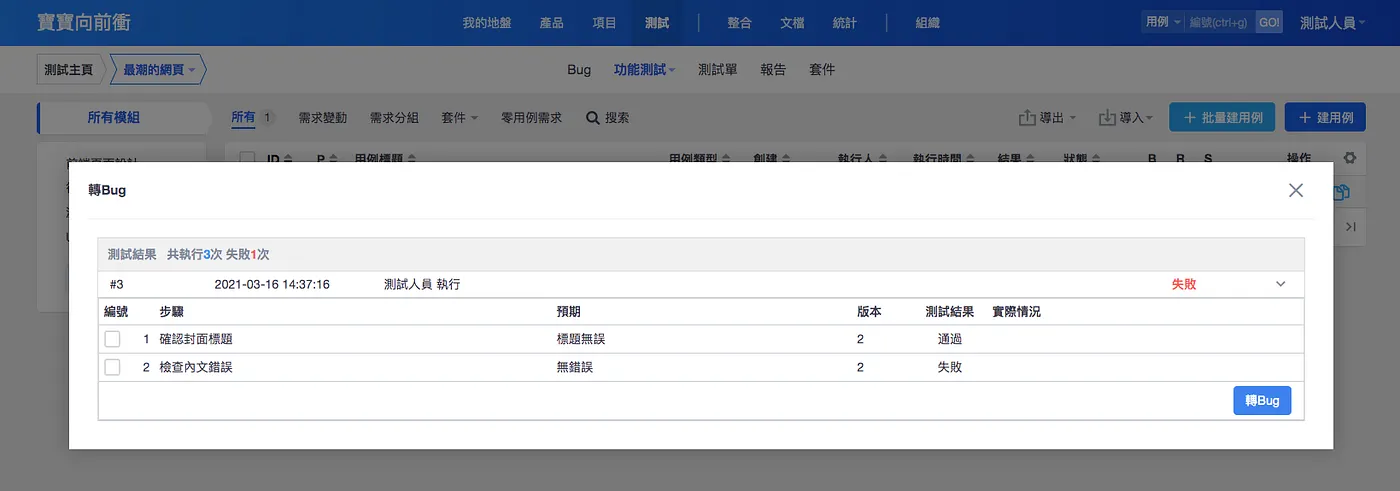Open 文檔 in the top navigation

(x=792, y=22)
